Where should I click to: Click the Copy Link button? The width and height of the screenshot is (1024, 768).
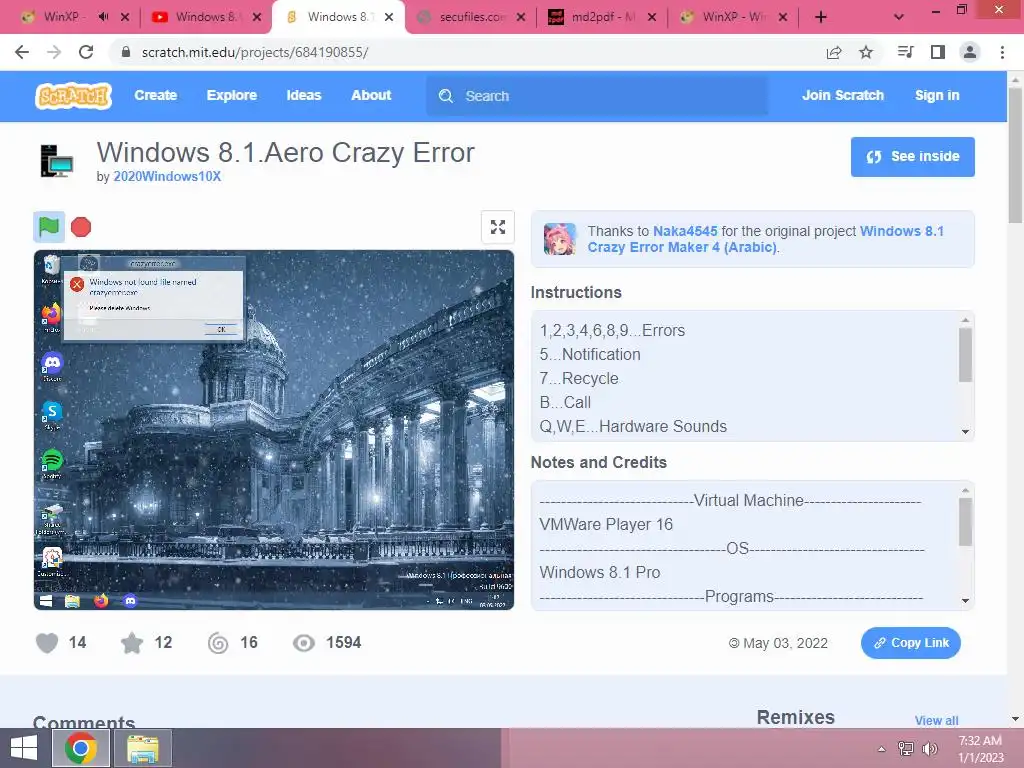click(910, 643)
